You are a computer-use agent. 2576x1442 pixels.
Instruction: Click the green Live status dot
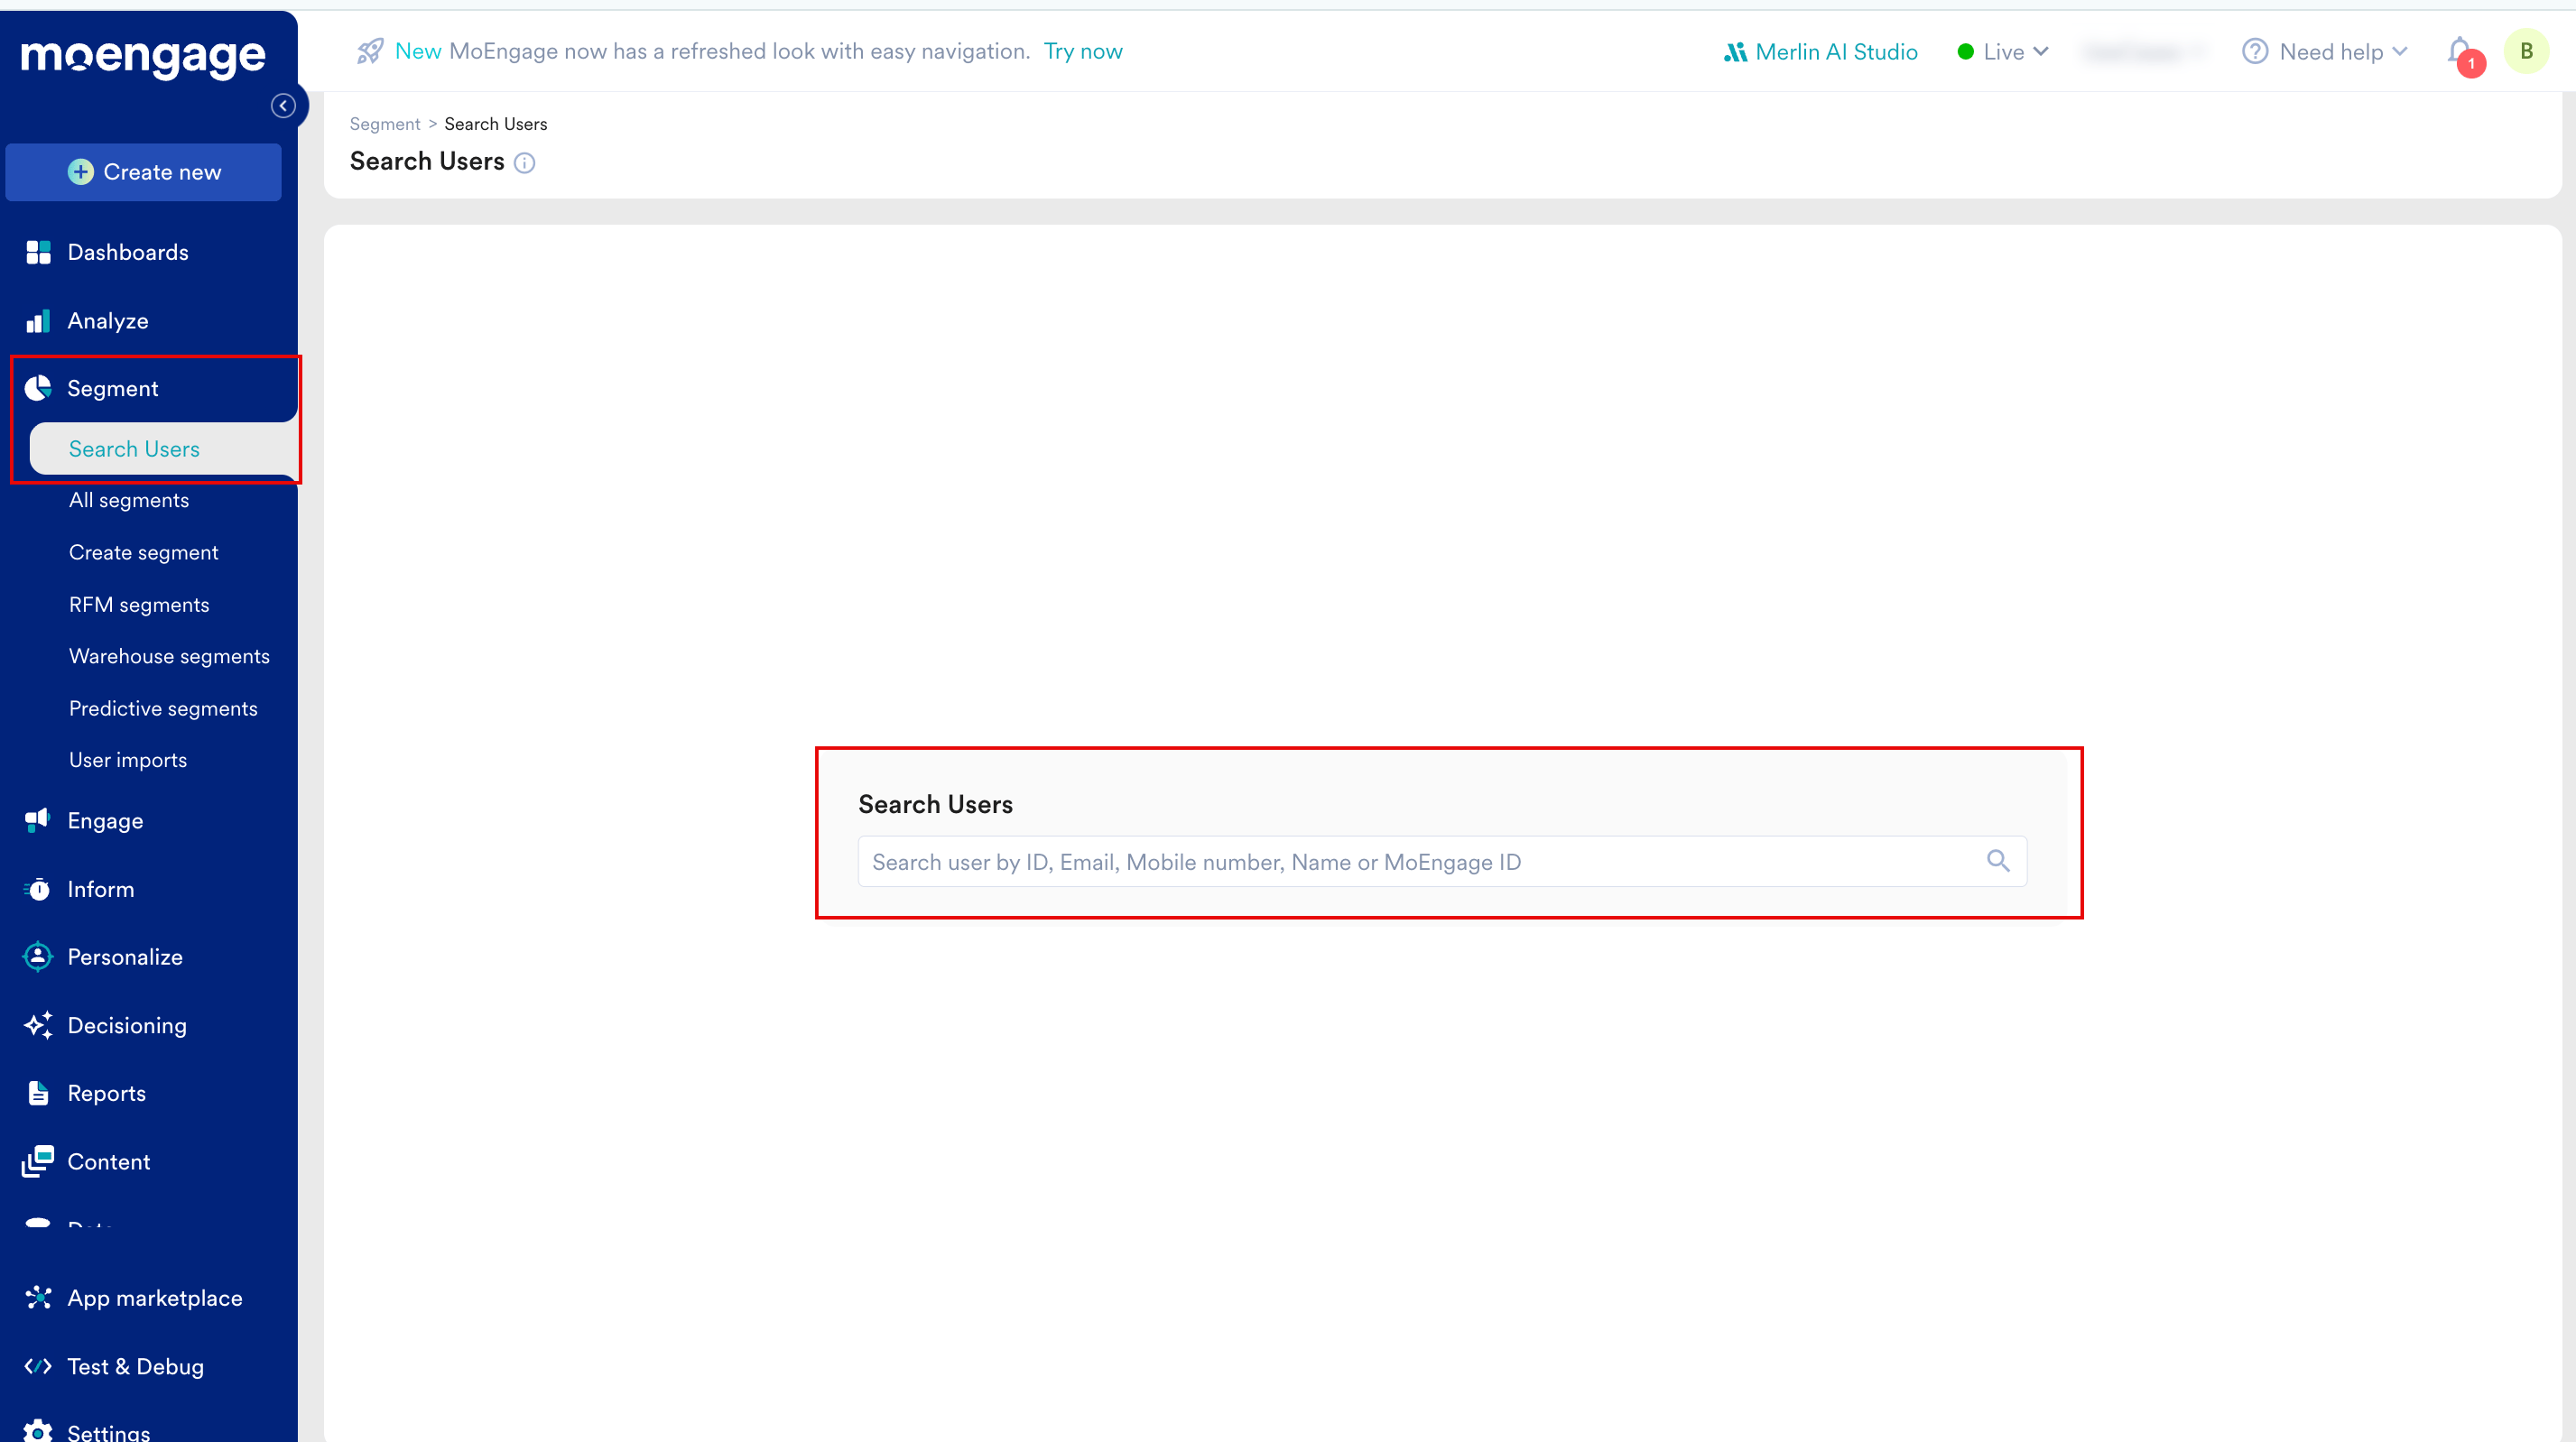click(1965, 52)
